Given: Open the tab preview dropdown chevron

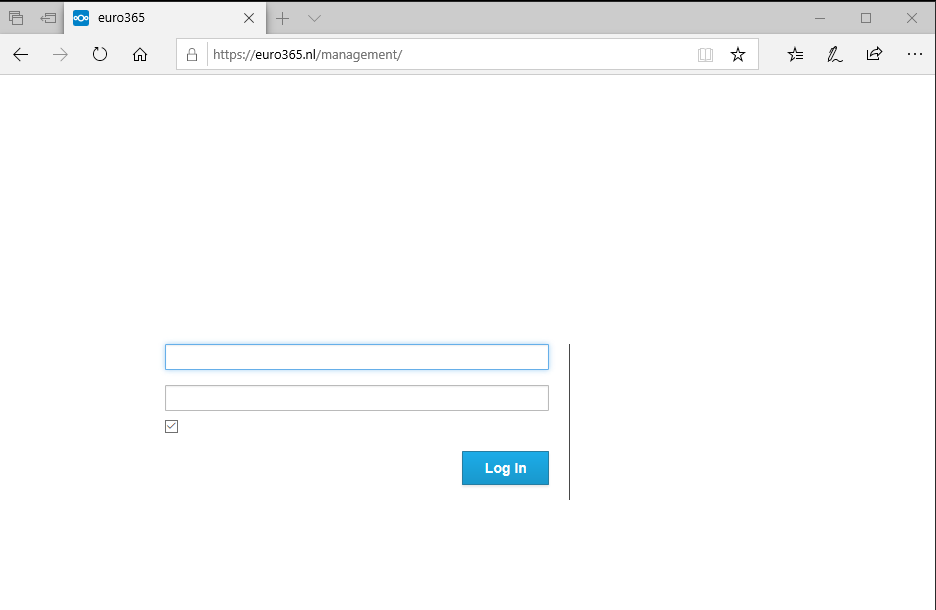Looking at the screenshot, I should pos(314,18).
